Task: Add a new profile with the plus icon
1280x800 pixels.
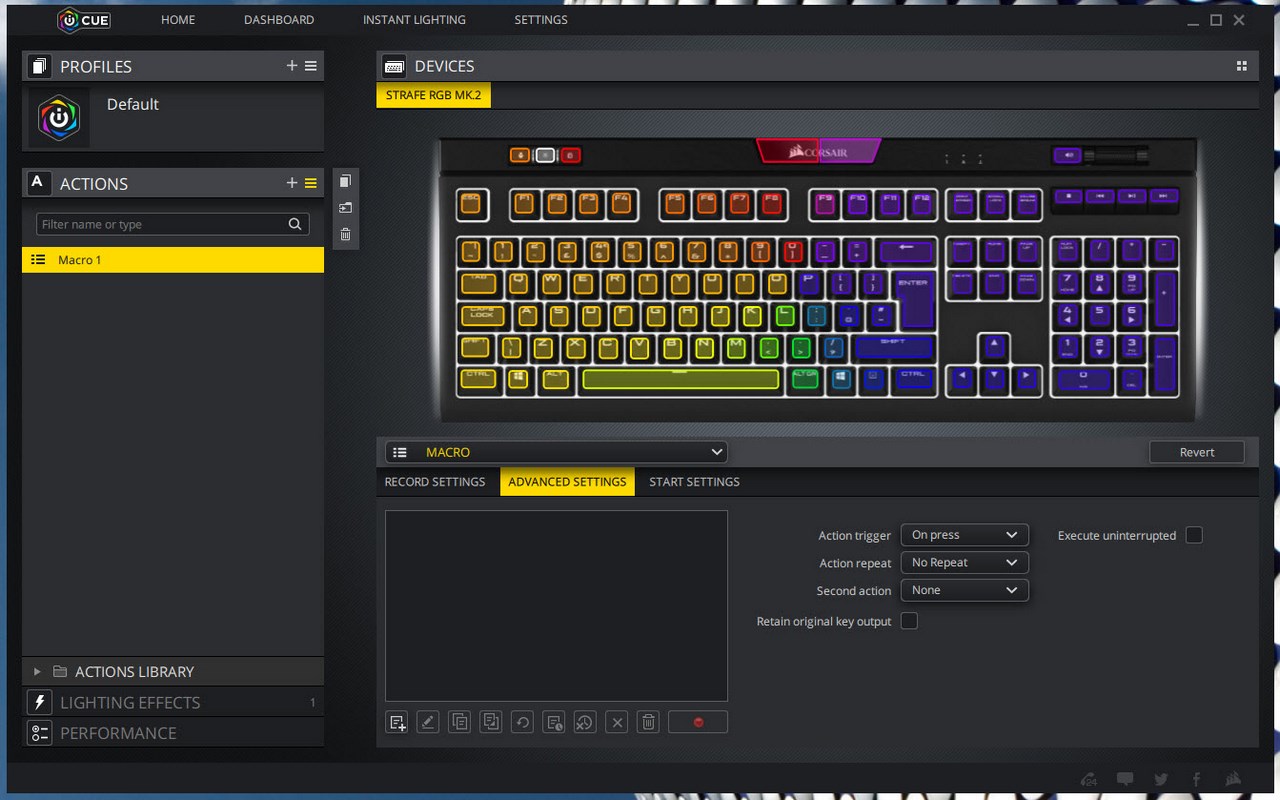Action: (x=292, y=66)
